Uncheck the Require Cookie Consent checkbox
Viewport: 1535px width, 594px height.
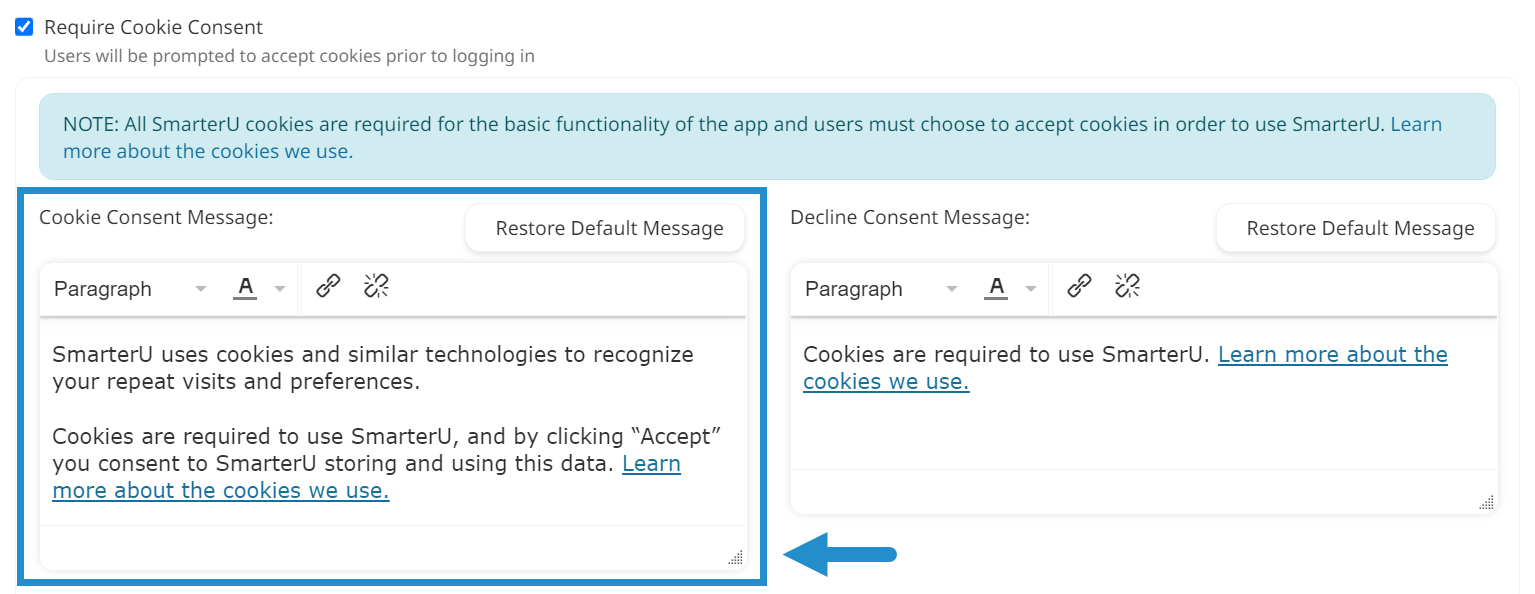pos(24,26)
